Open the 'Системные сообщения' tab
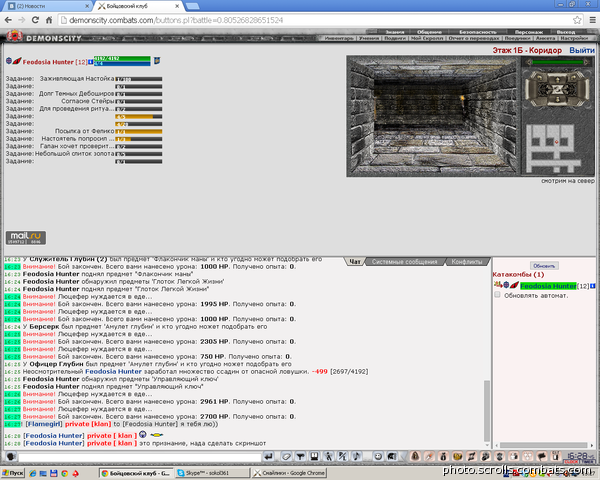The image size is (600, 480). (404, 262)
